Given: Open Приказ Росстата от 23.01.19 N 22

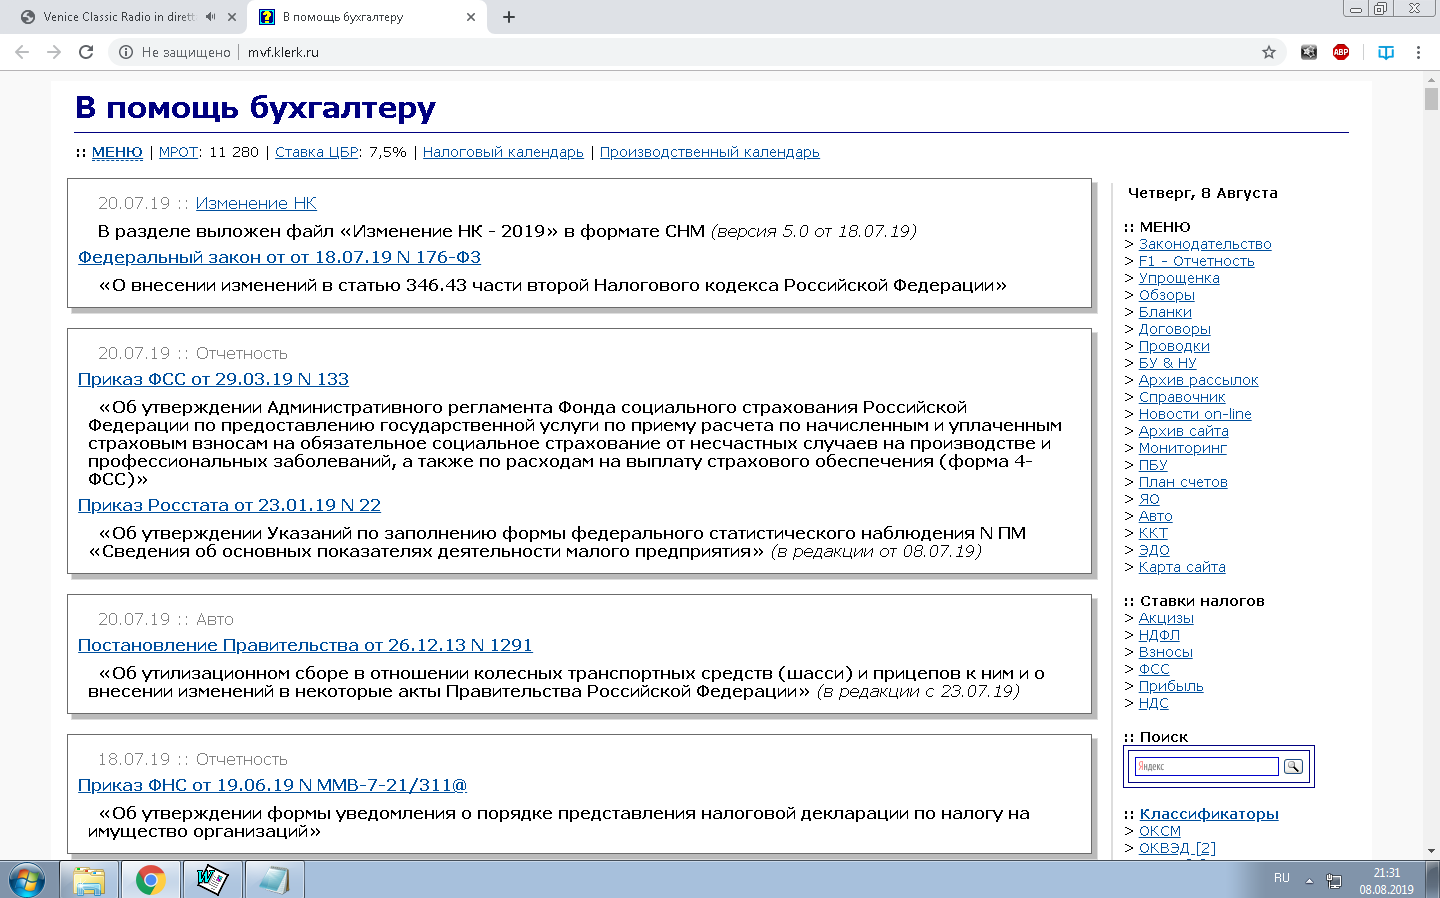Looking at the screenshot, I should coord(229,505).
